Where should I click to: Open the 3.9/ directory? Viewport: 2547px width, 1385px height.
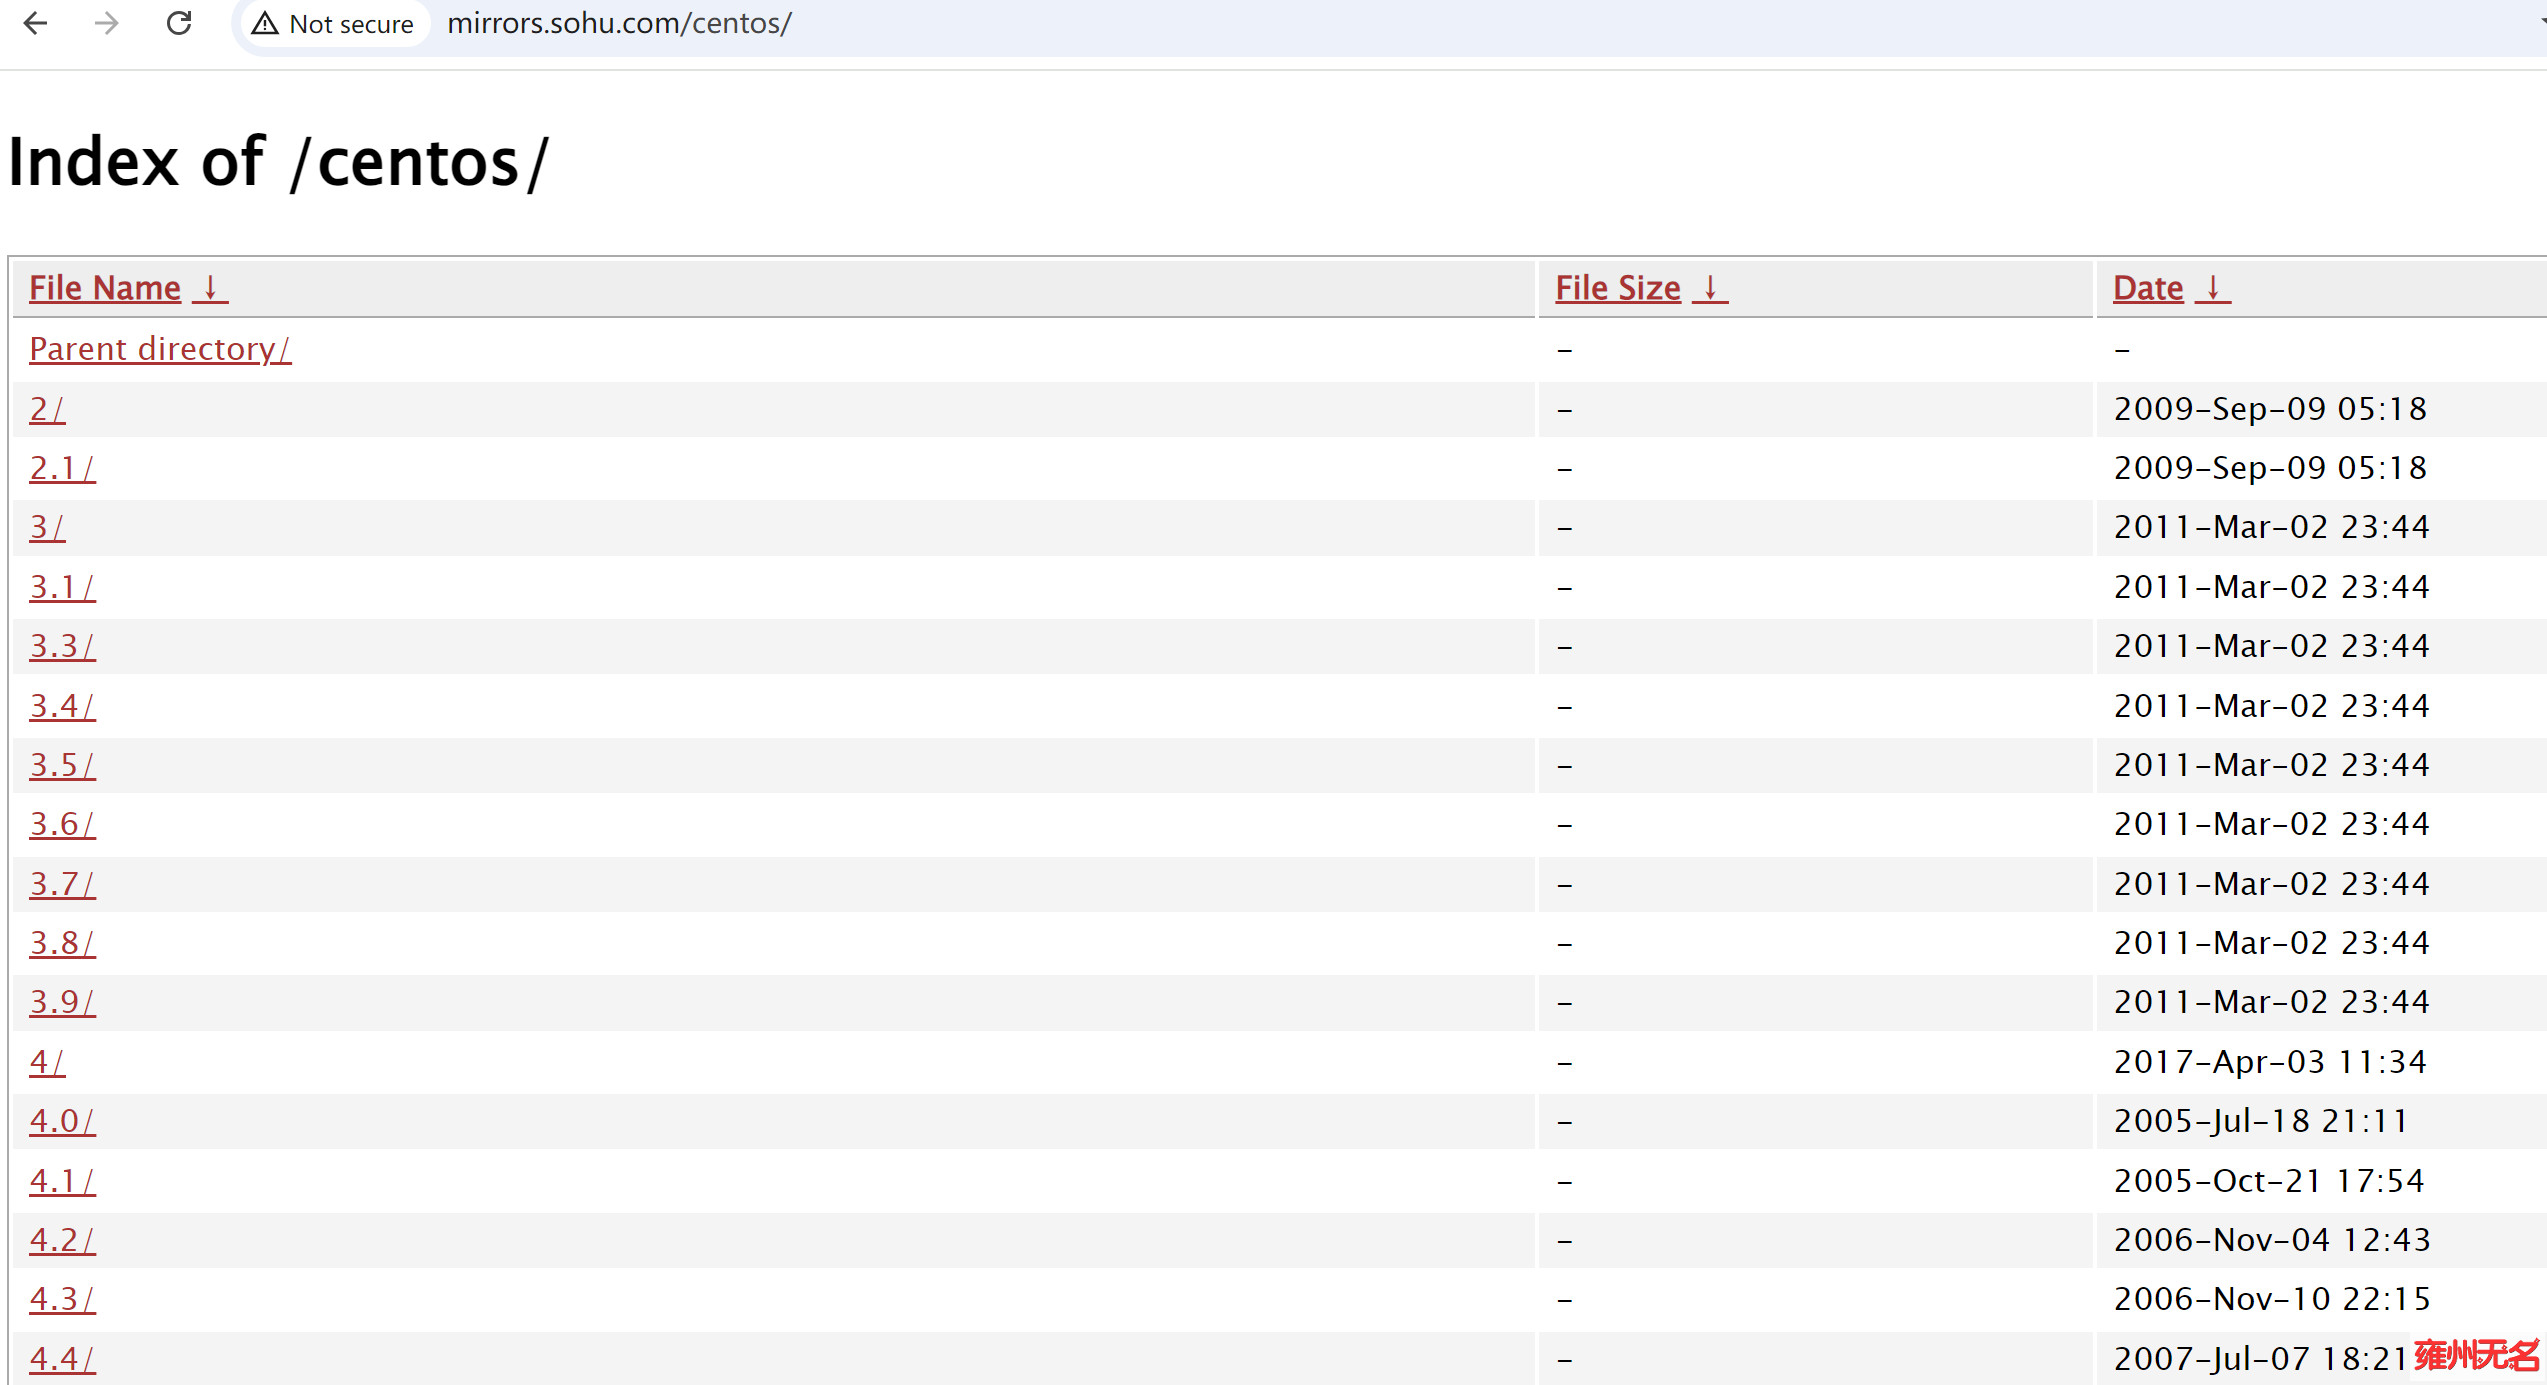pyautogui.click(x=62, y=1002)
